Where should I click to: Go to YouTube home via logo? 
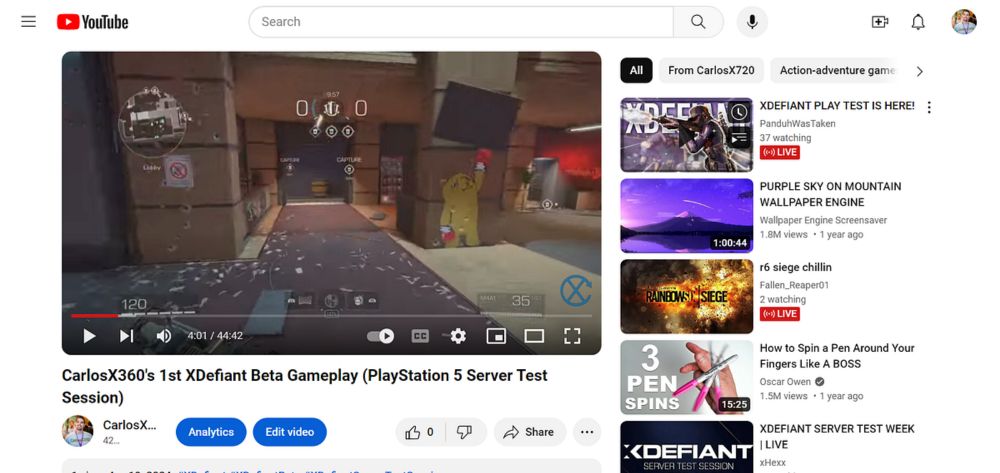click(x=92, y=22)
